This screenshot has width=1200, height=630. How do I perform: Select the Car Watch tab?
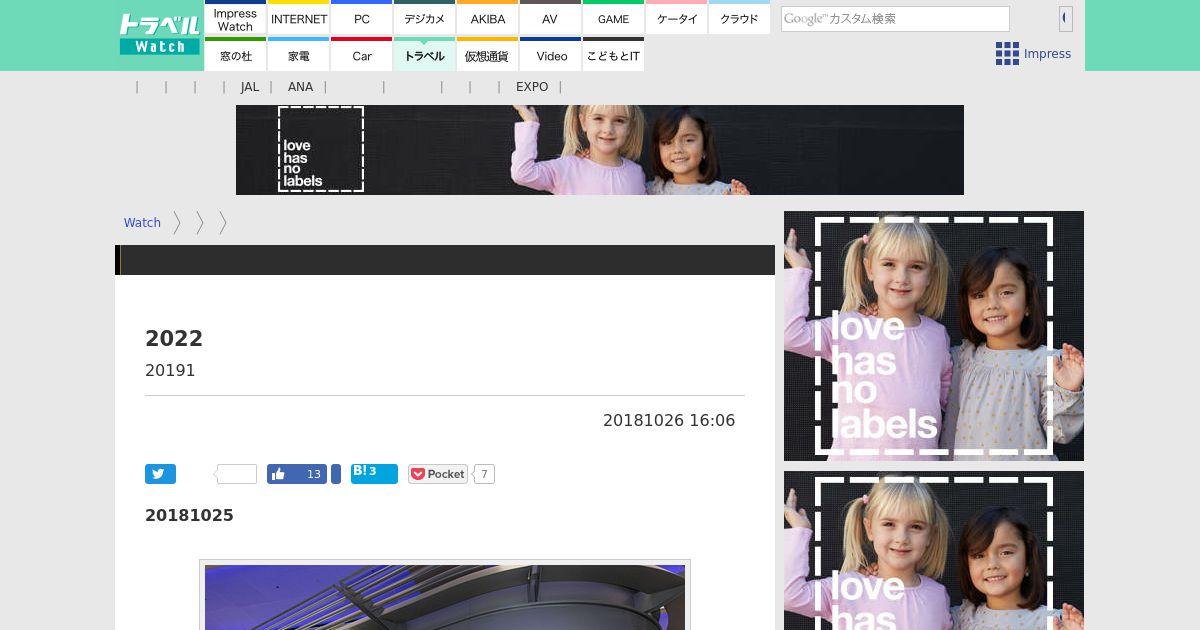(x=361, y=55)
